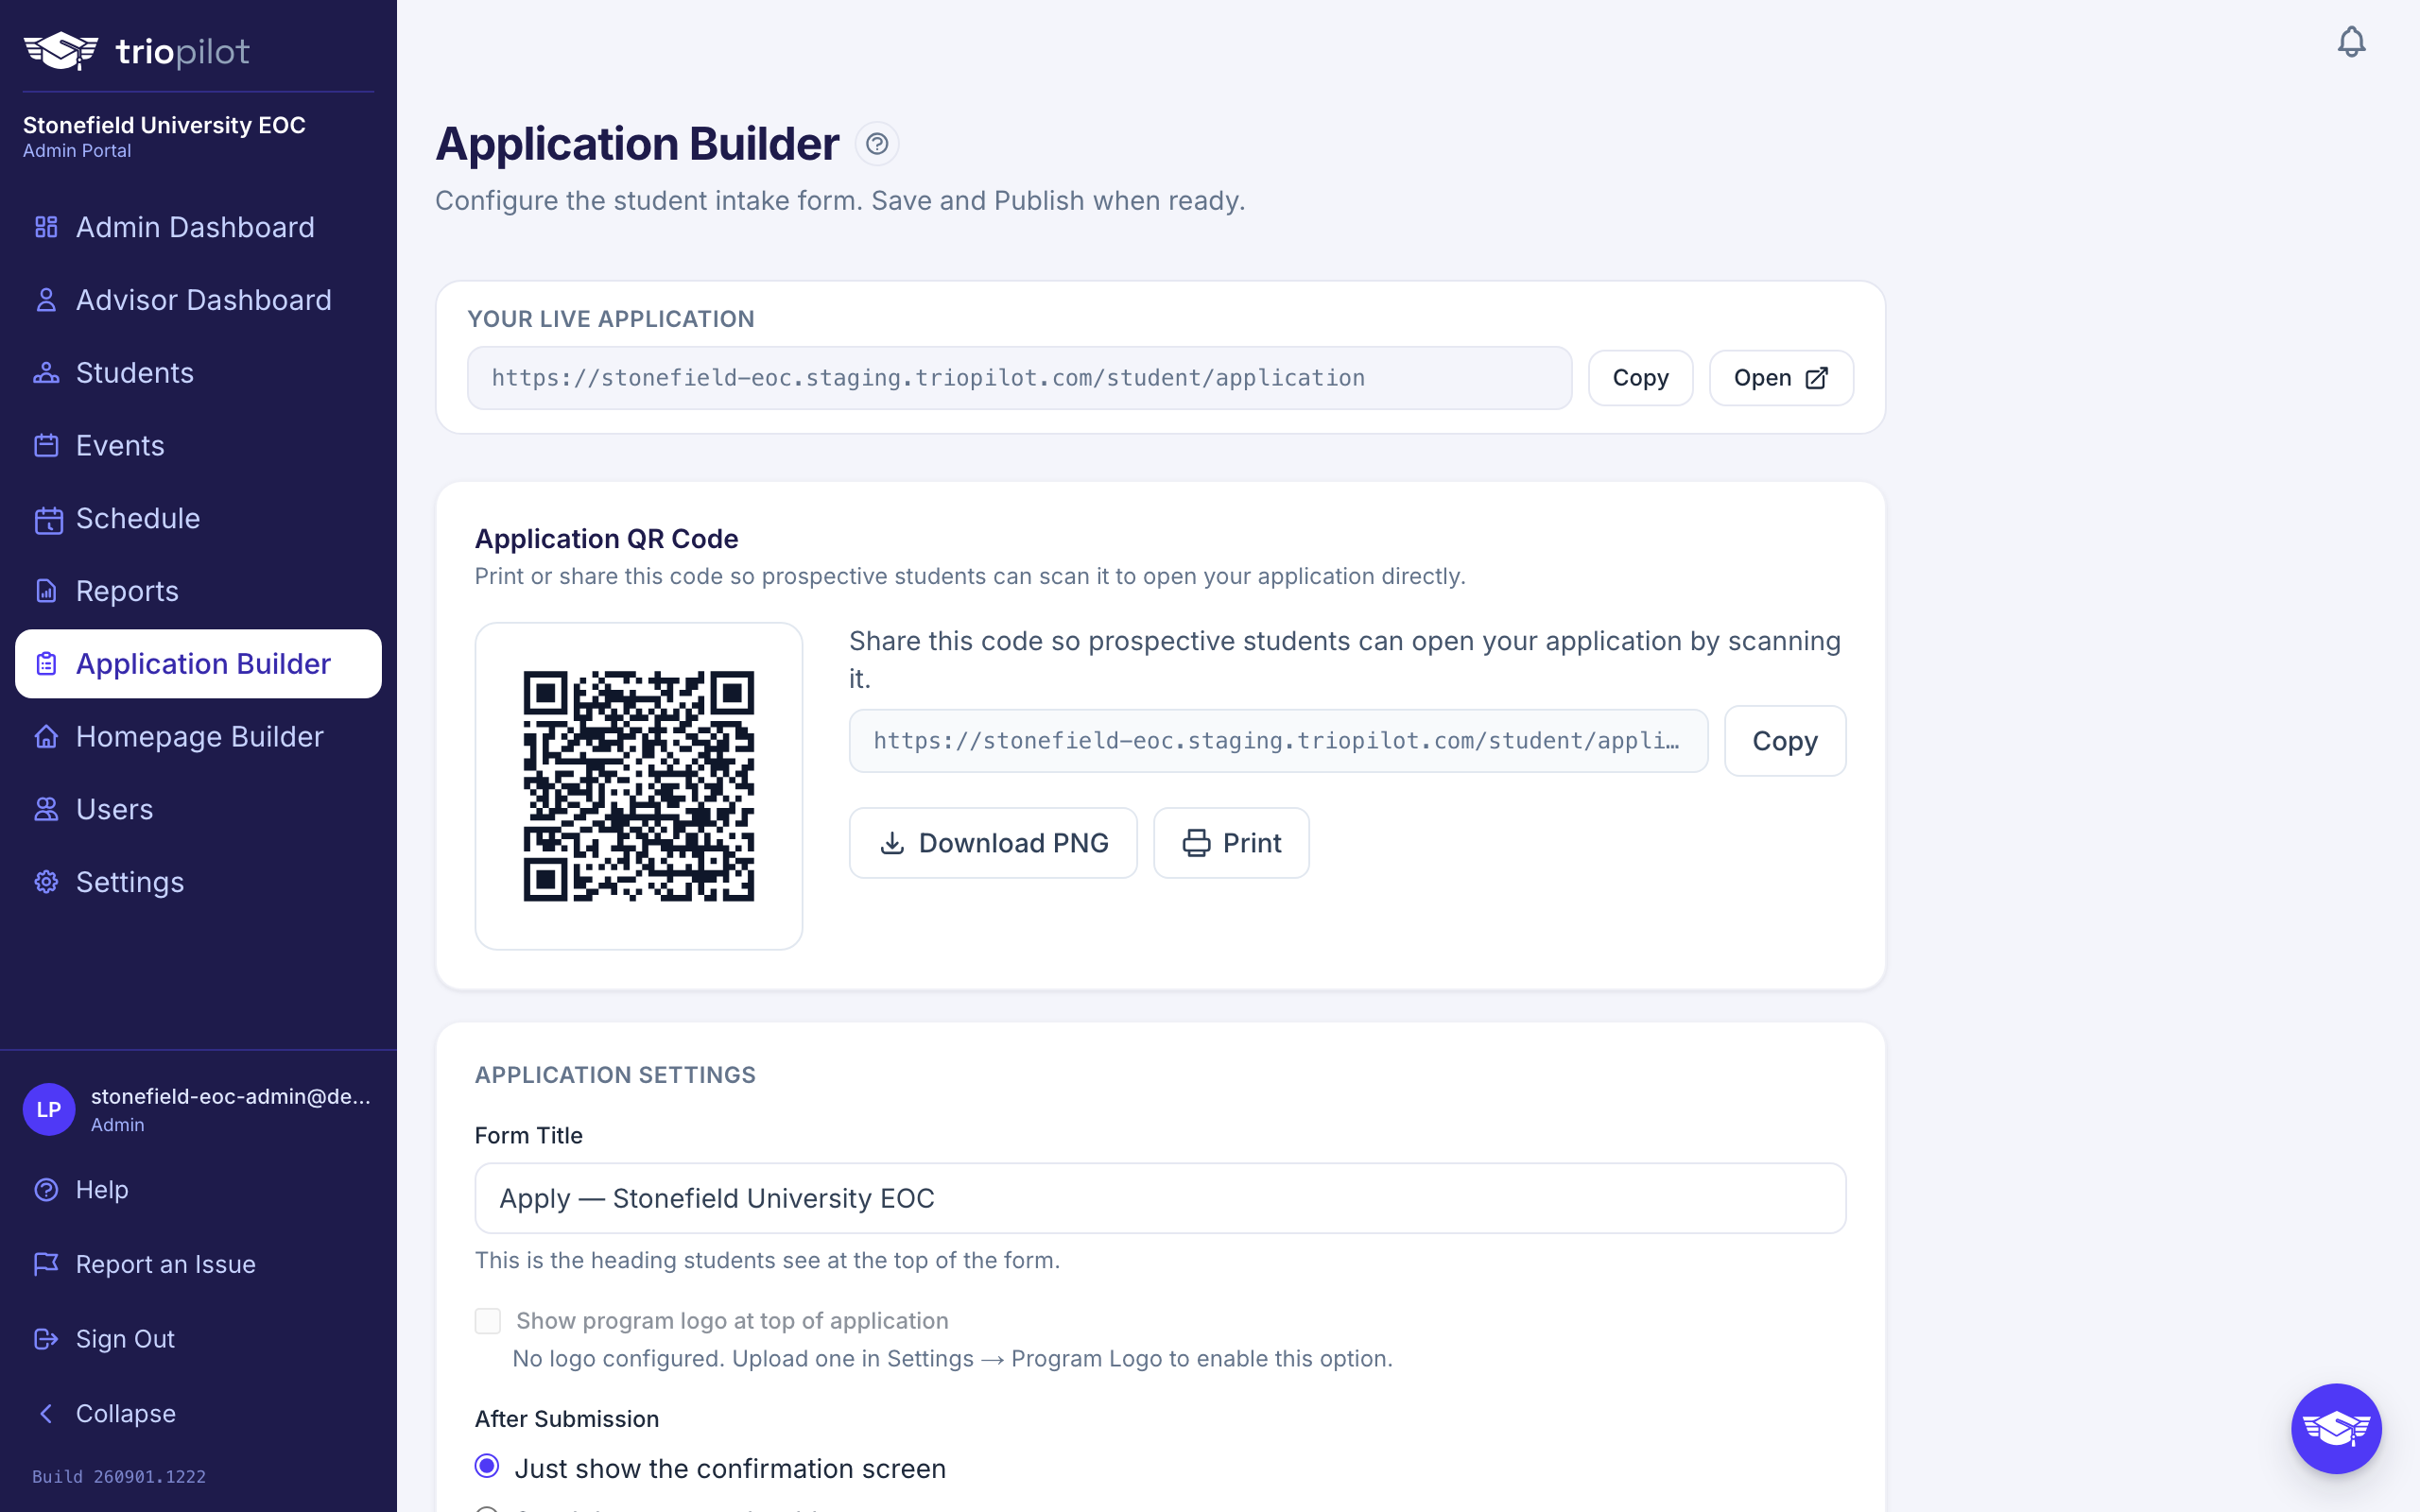The image size is (2420, 1512).
Task: Click the Application Builder clipboard icon
Action: [x=46, y=664]
